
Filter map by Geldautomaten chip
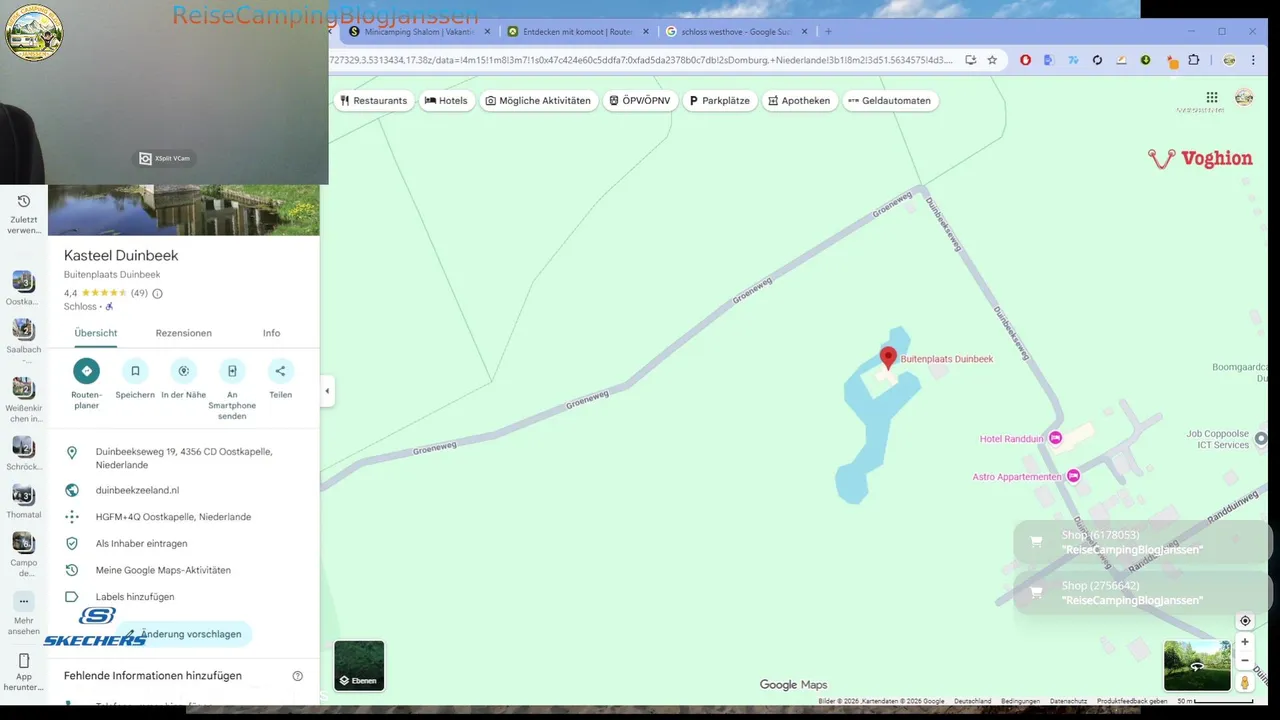click(x=890, y=101)
